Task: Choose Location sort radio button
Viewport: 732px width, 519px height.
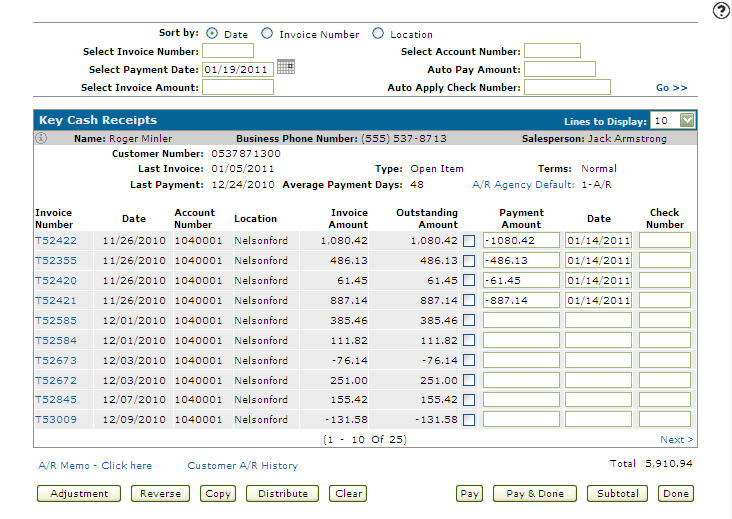Action: click(377, 34)
